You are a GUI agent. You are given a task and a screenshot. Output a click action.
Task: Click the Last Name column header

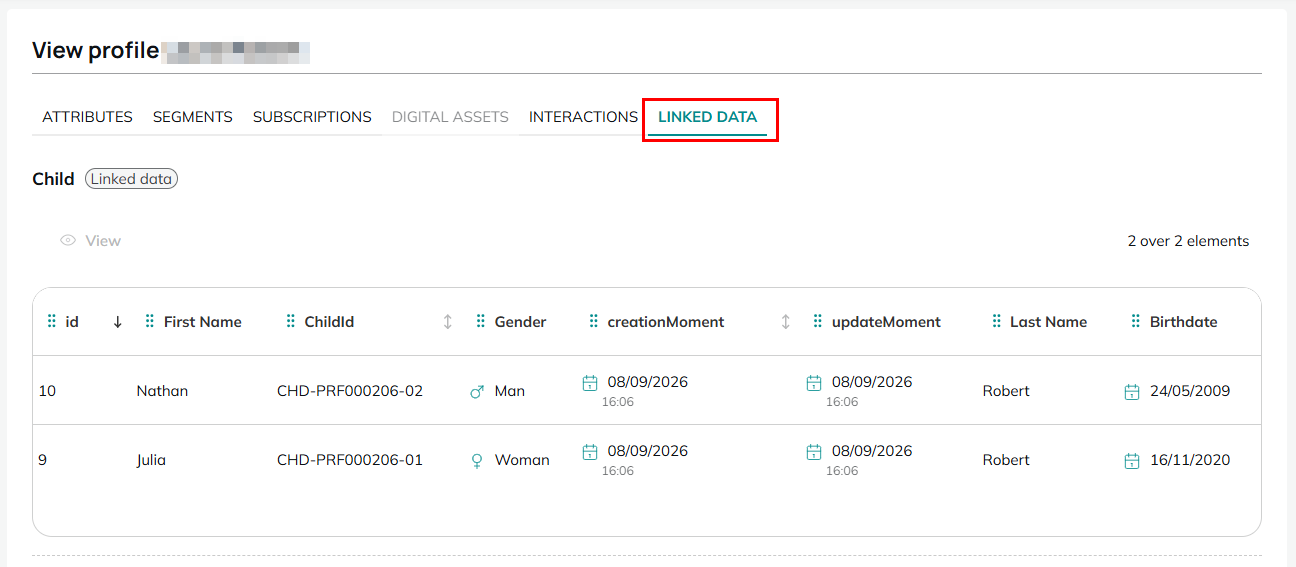1049,322
